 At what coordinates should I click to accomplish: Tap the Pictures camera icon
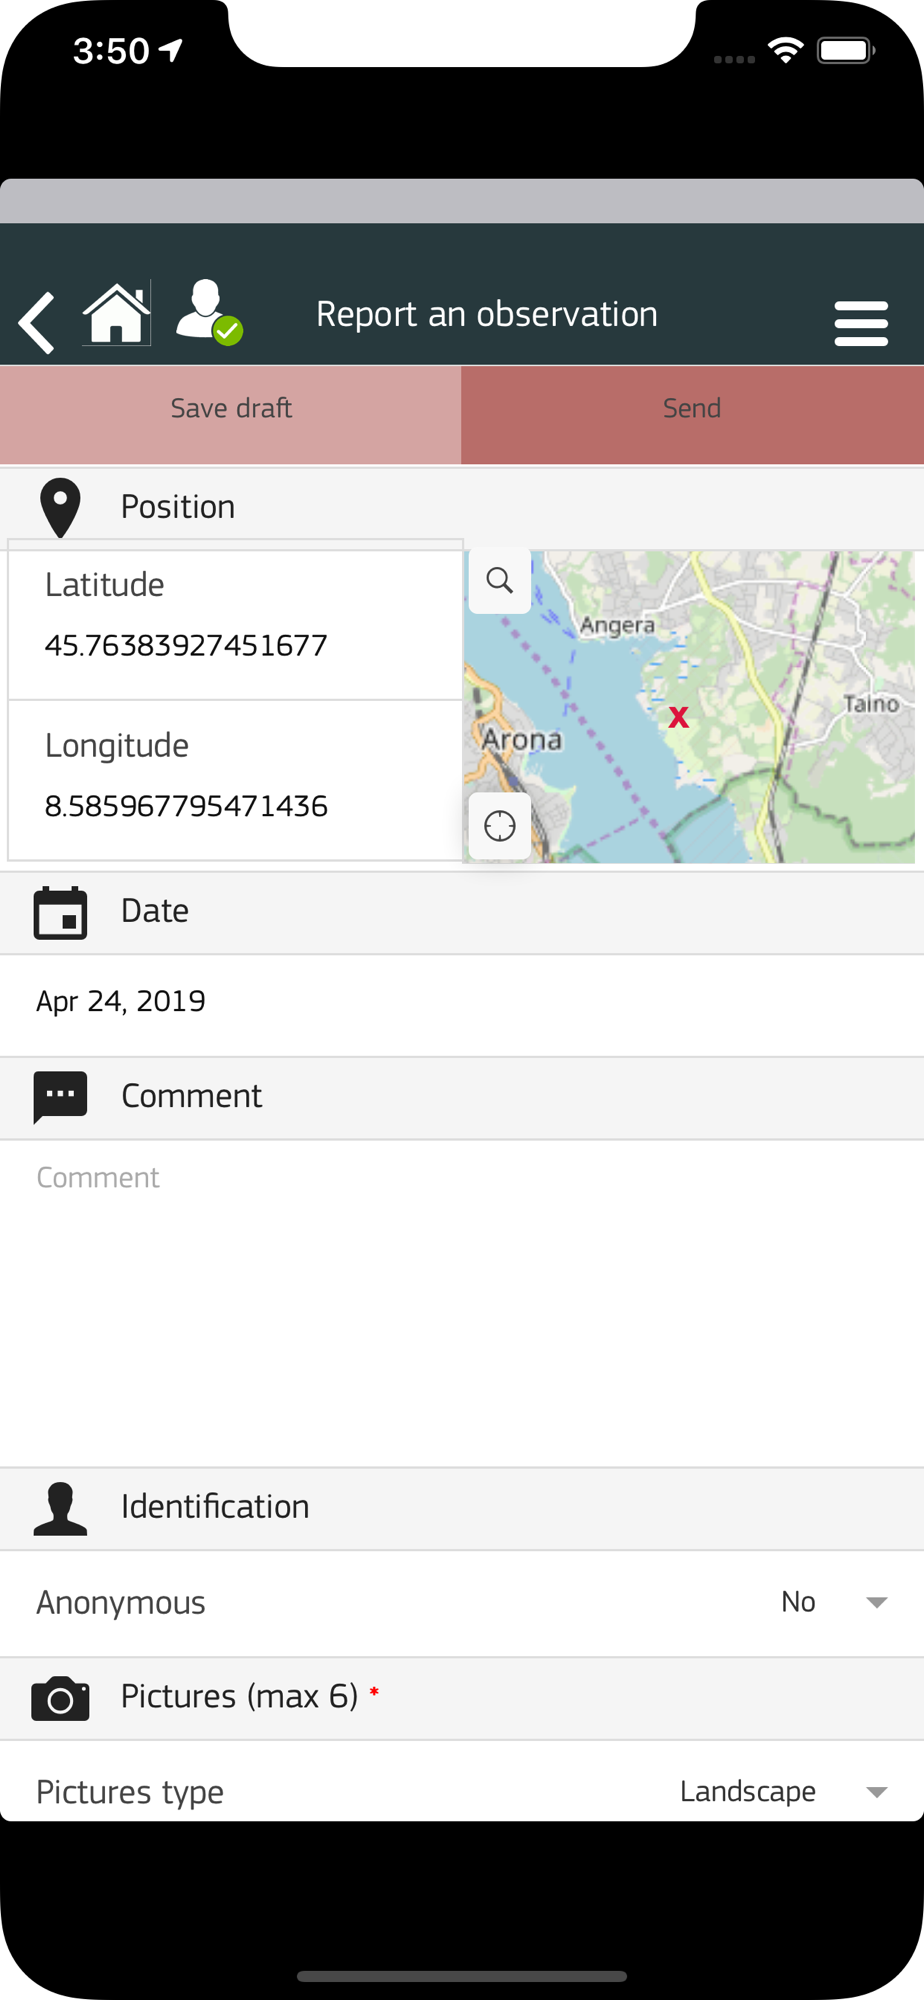click(60, 1698)
